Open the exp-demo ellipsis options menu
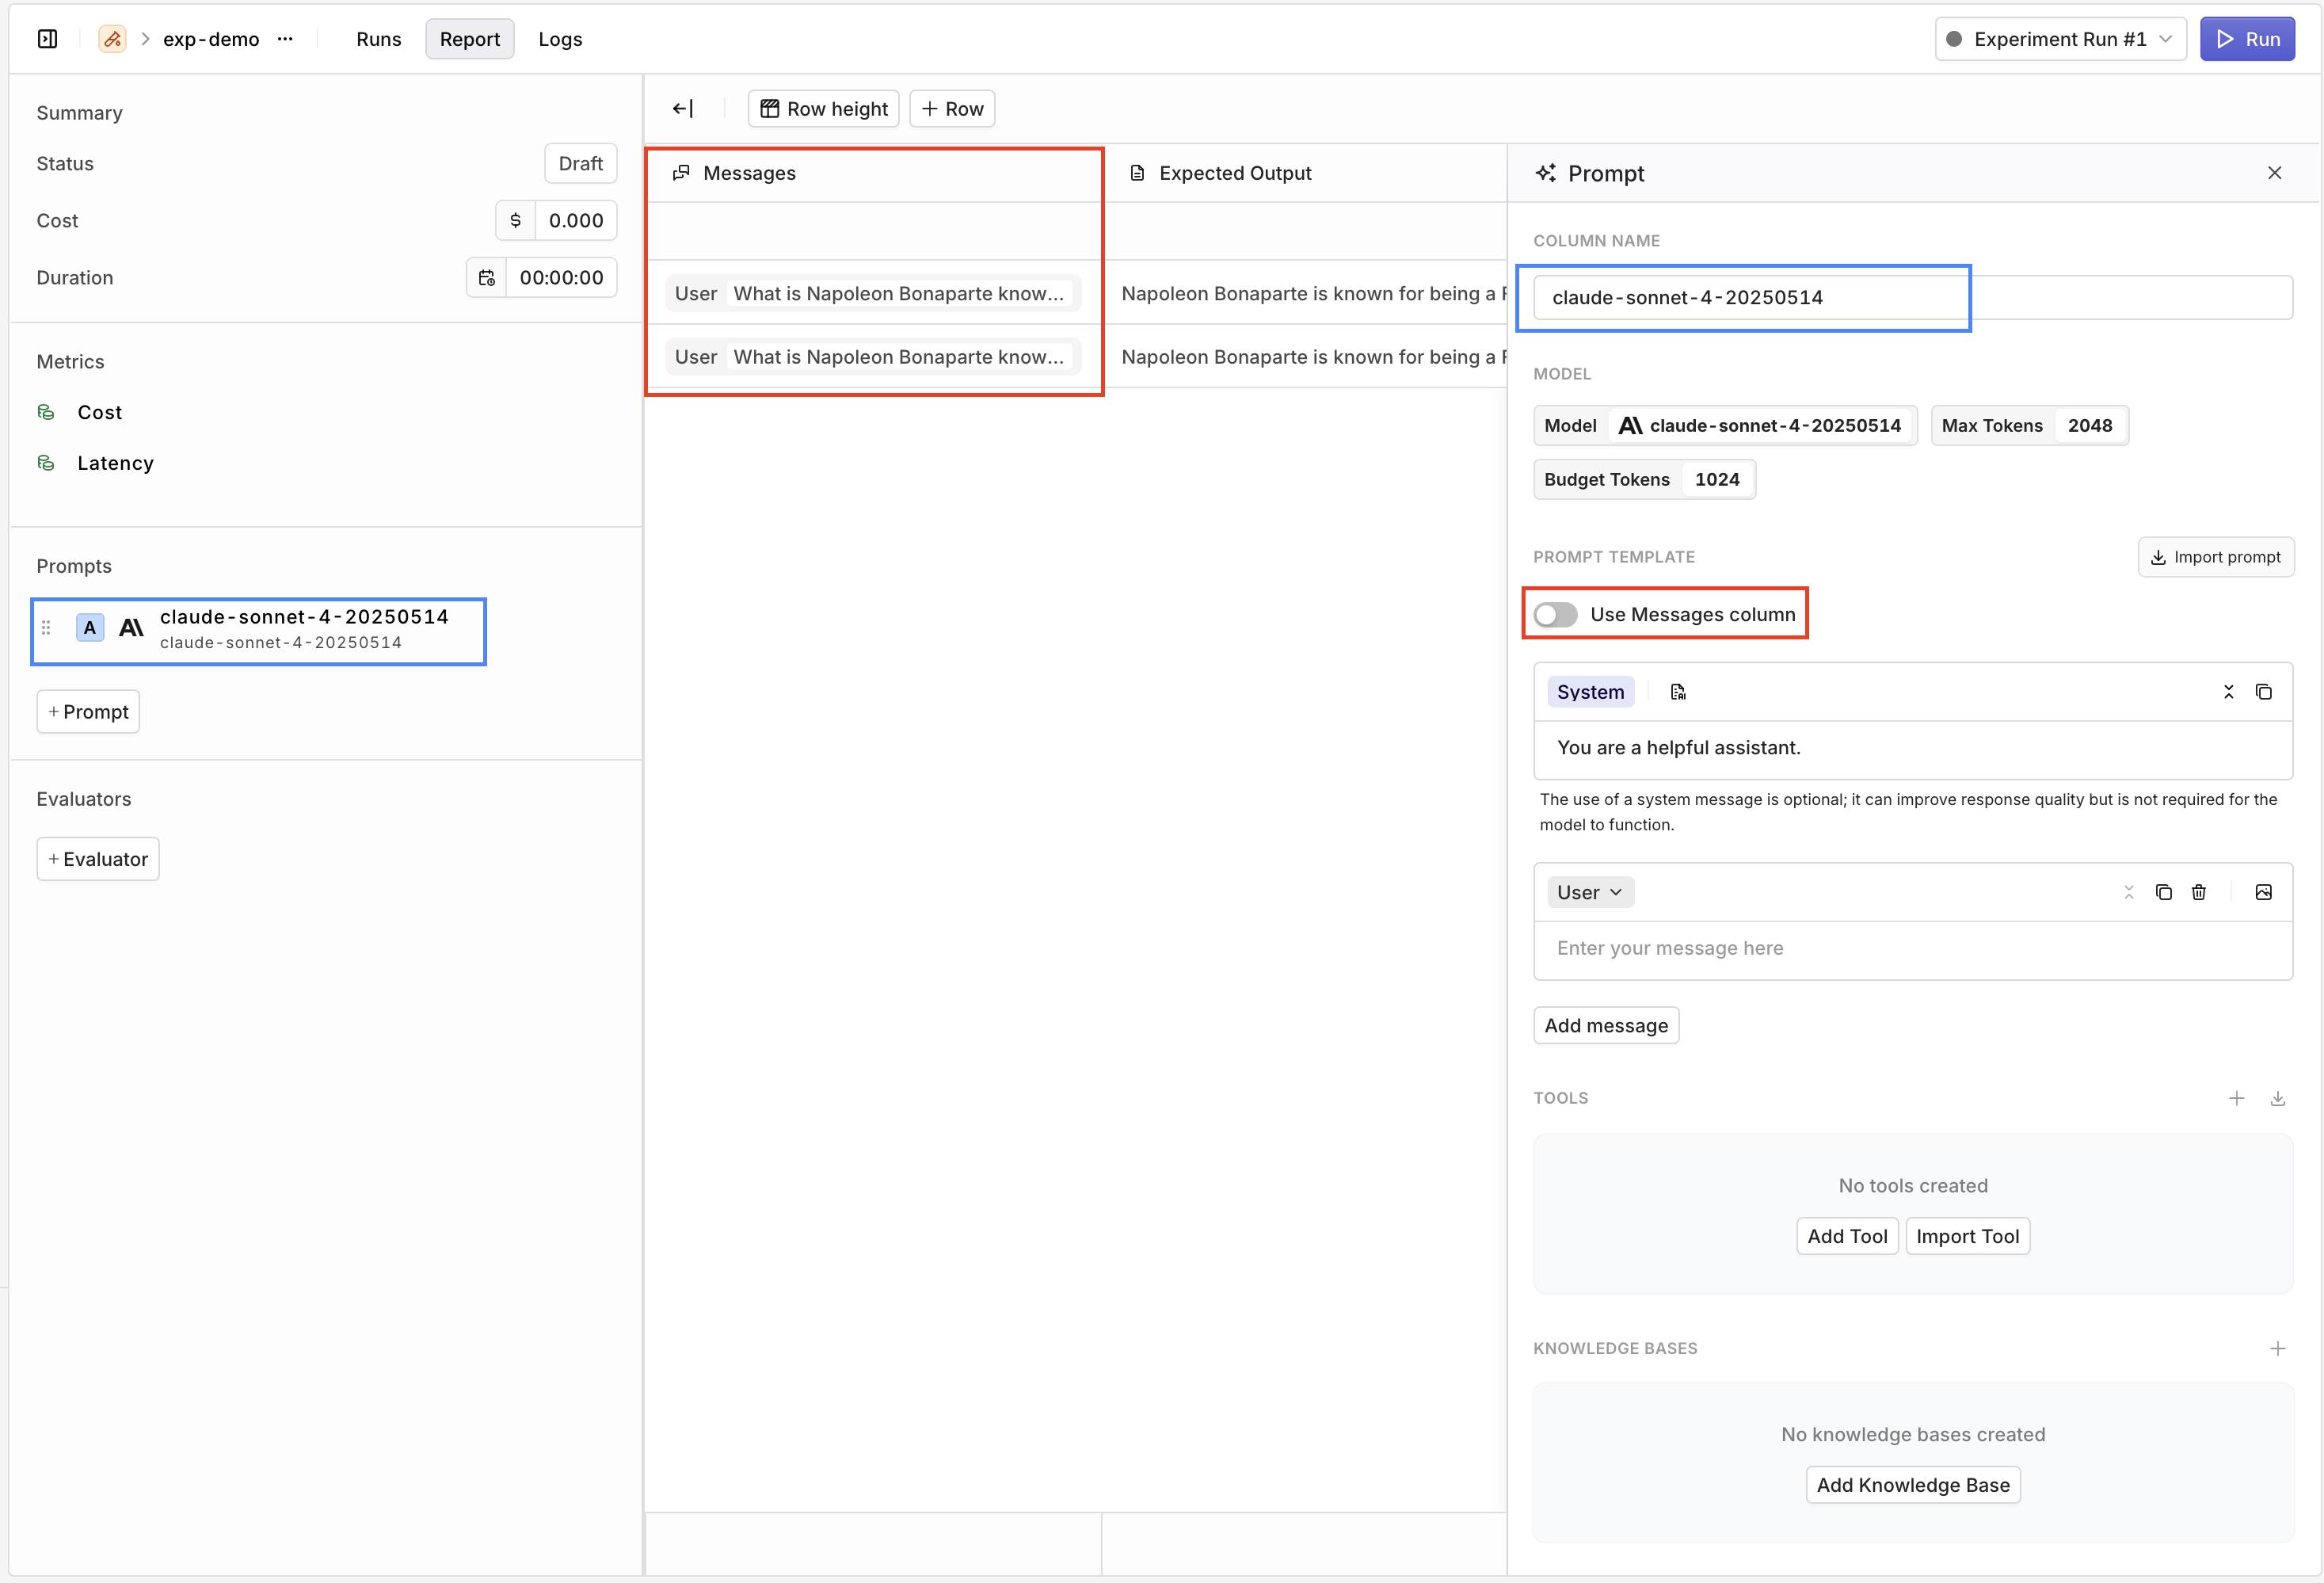 coord(286,39)
